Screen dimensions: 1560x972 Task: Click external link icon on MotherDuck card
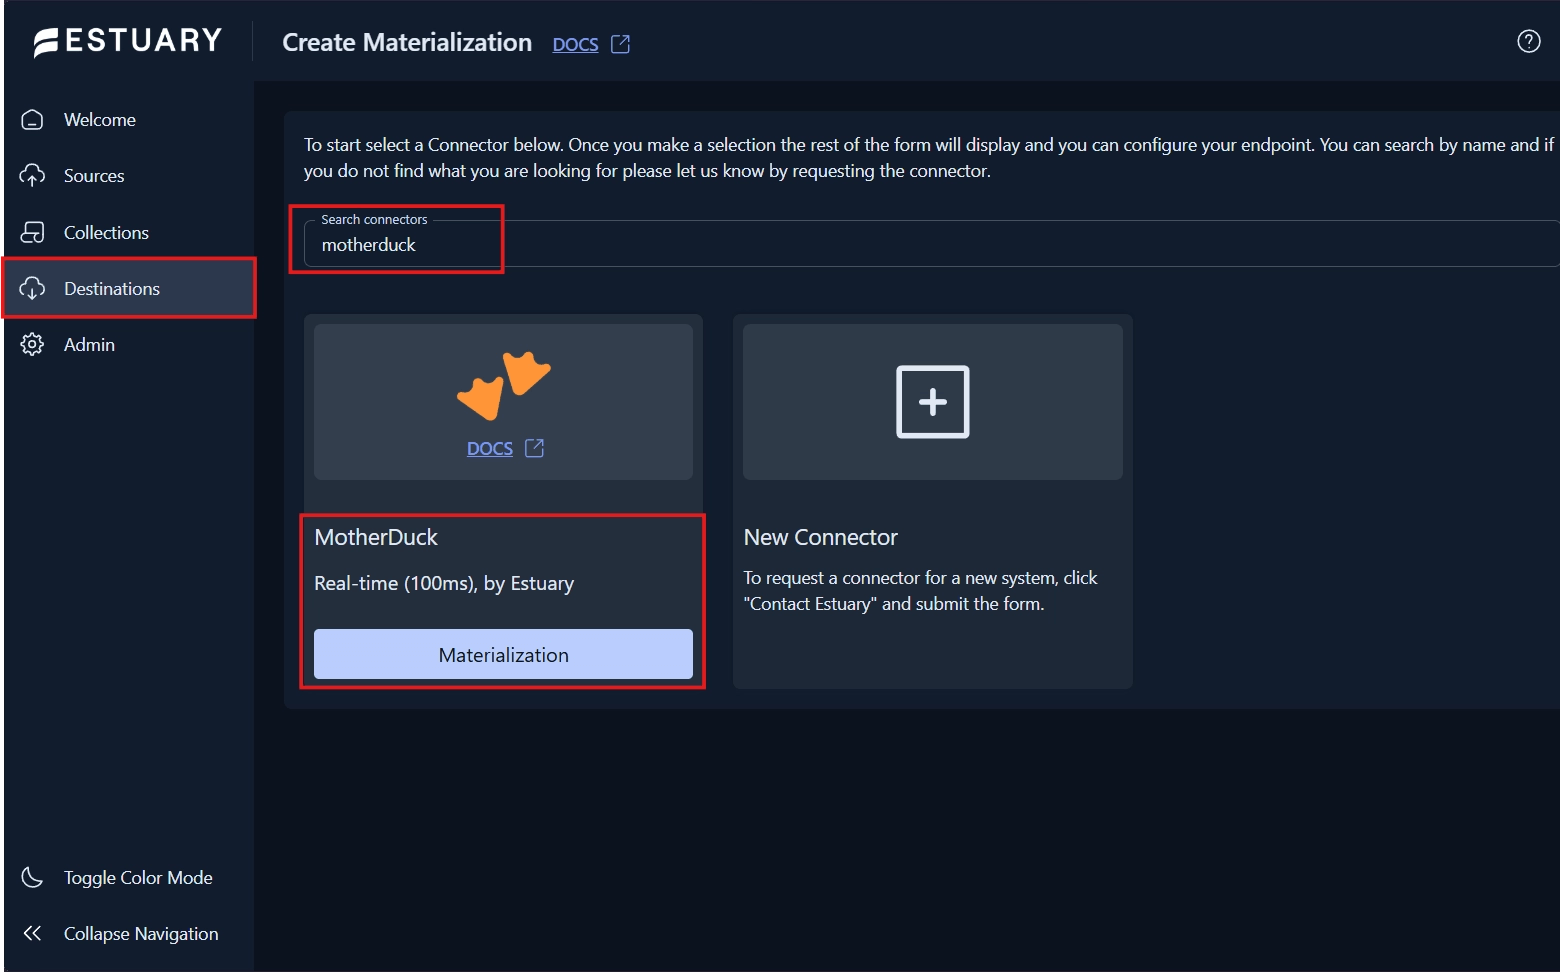[x=535, y=448]
